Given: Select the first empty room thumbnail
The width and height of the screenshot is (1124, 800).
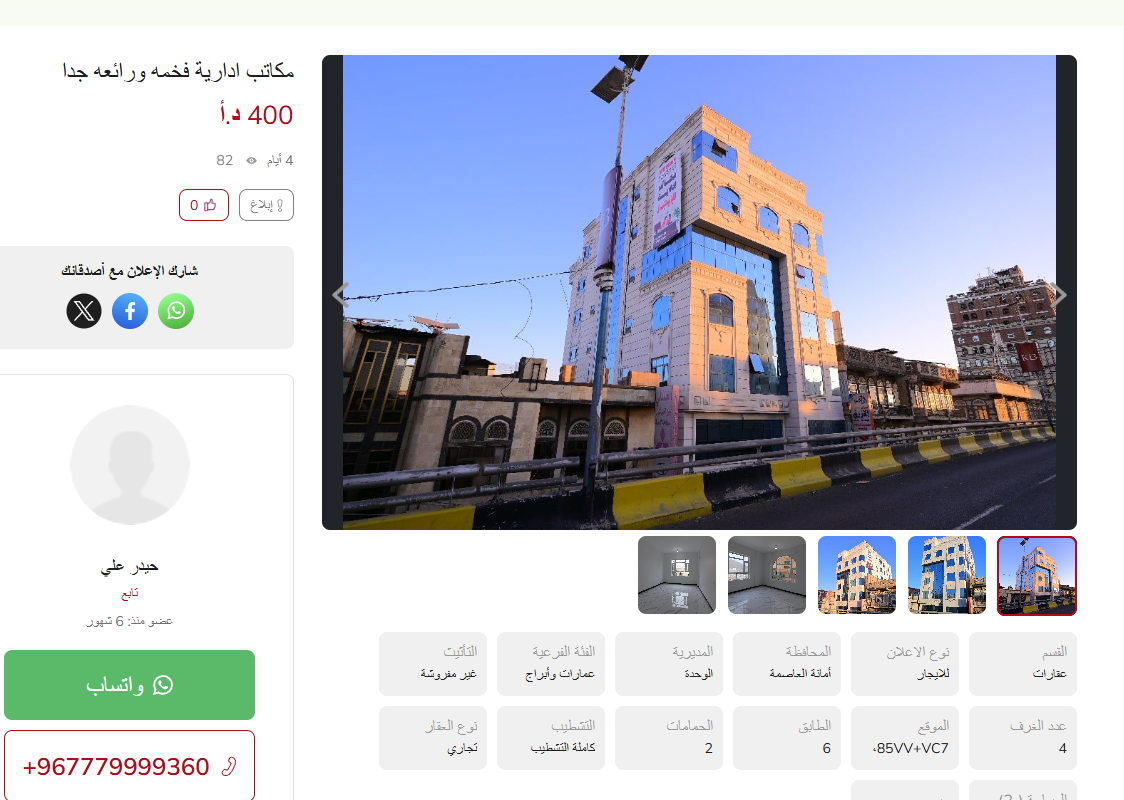Looking at the screenshot, I should click(x=677, y=575).
